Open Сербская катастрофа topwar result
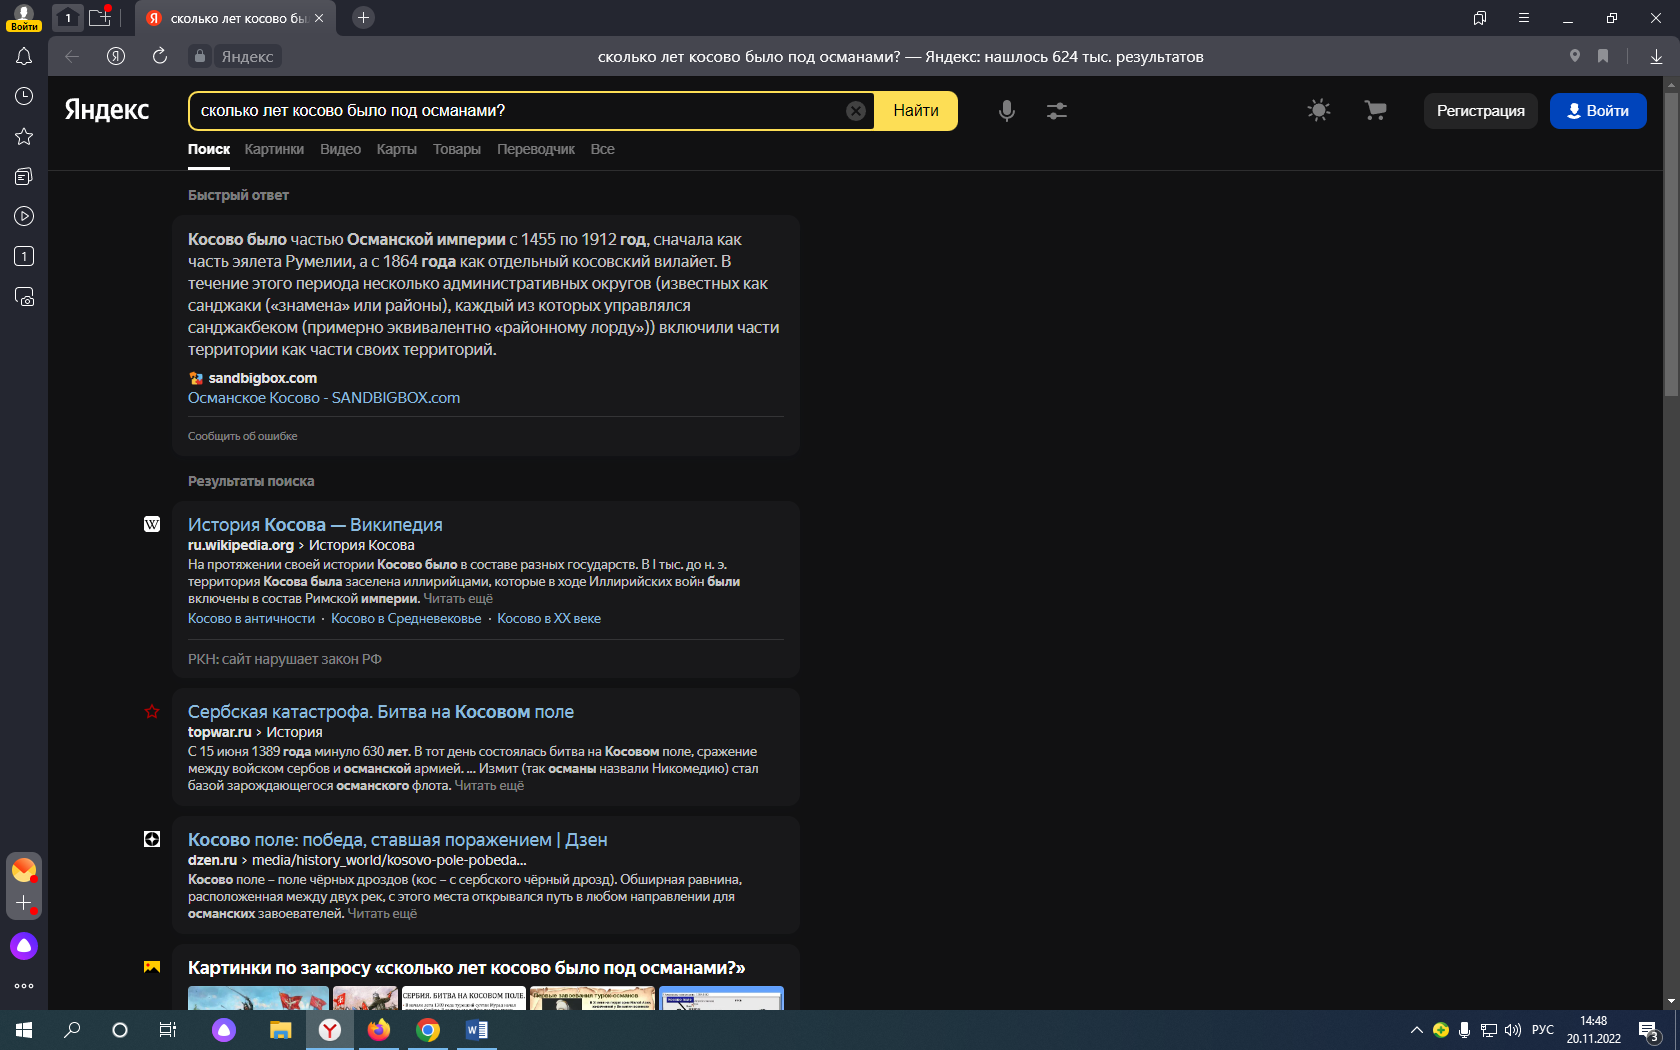Image resolution: width=1680 pixels, height=1050 pixels. [x=381, y=712]
